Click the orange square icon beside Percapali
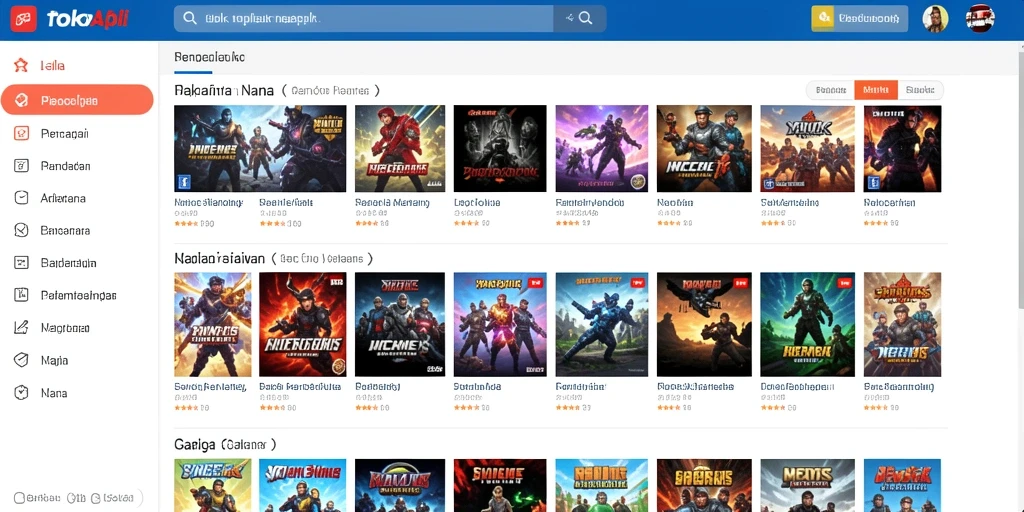 tap(21, 133)
